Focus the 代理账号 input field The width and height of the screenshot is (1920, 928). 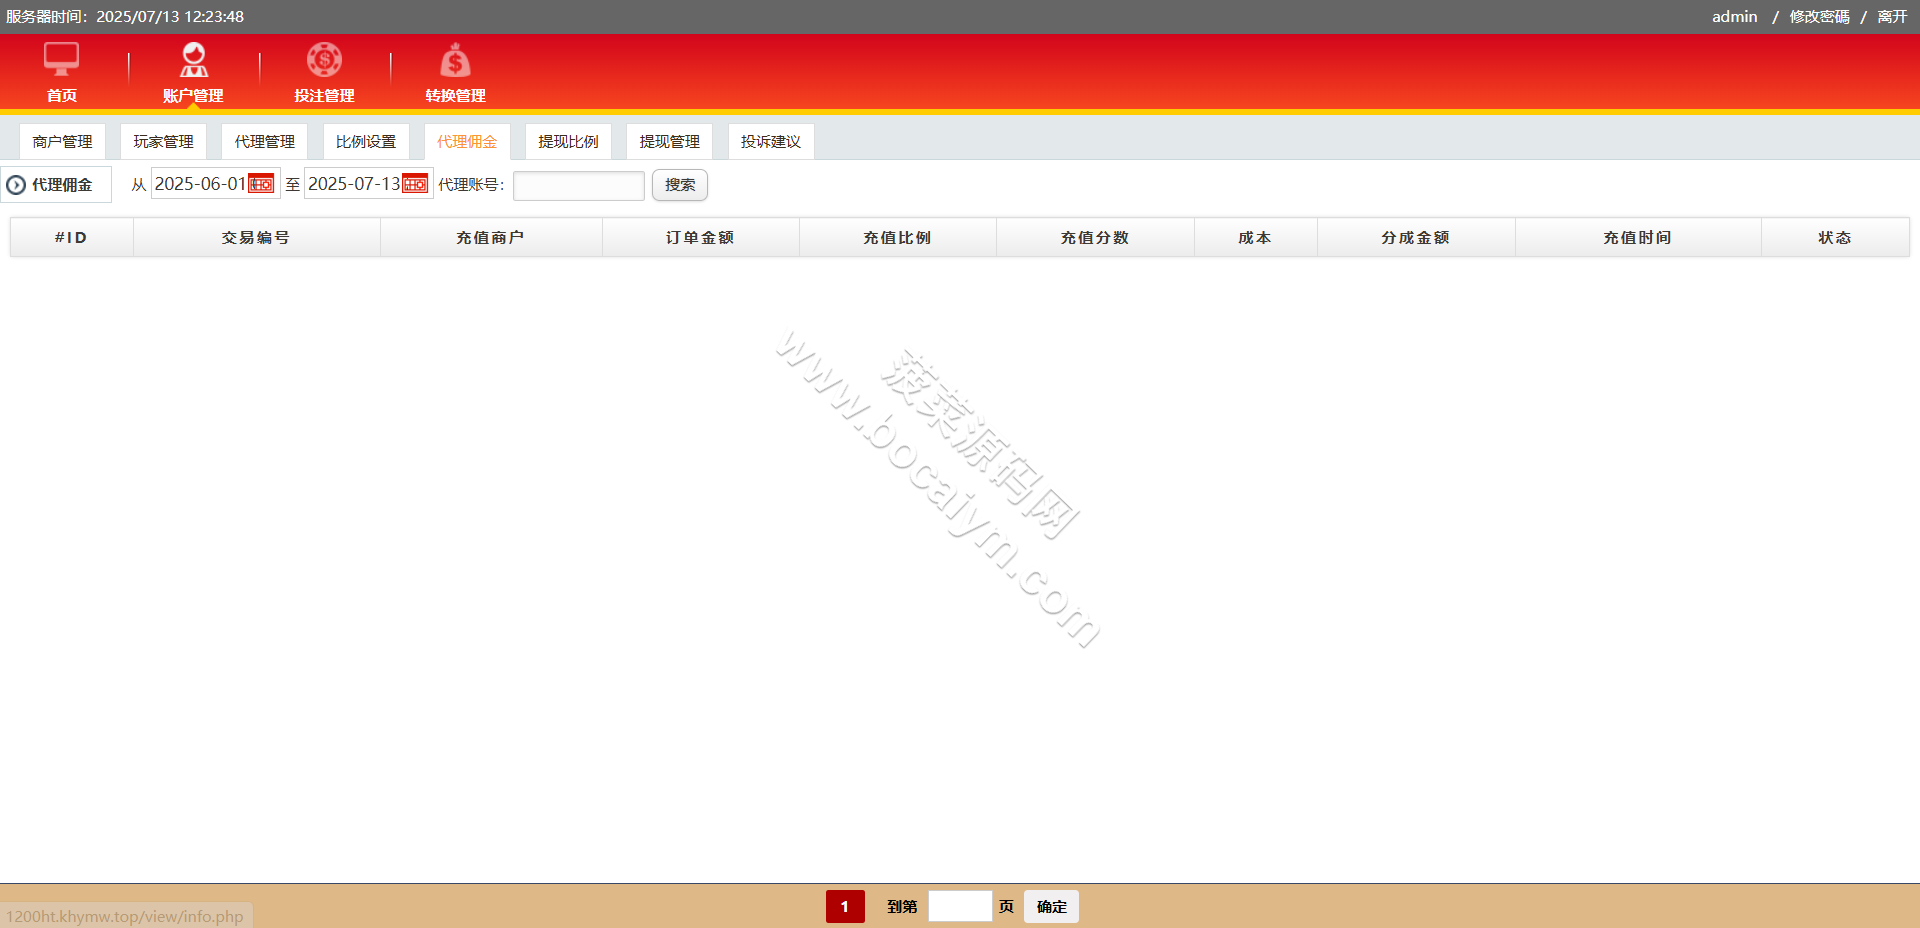[x=579, y=185]
